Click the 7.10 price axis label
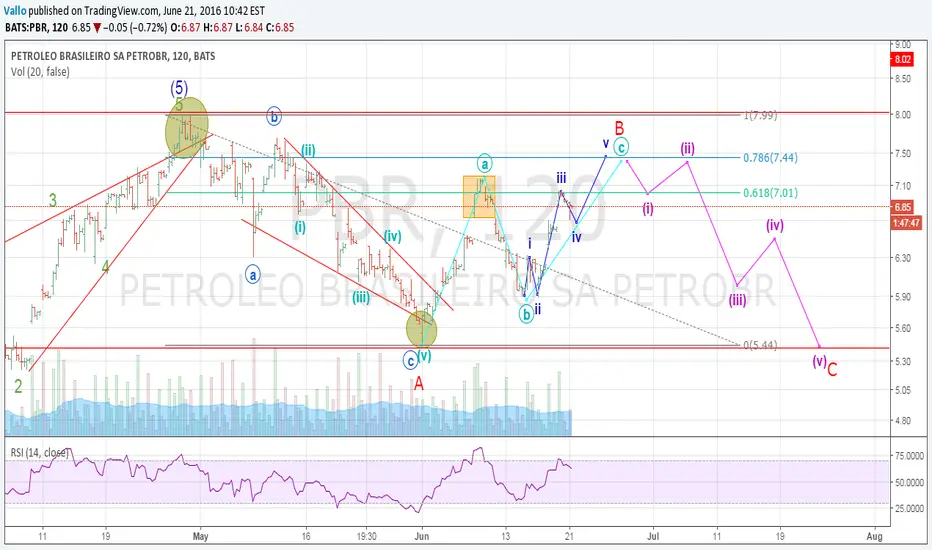This screenshot has height=550, width=932. 903,186
